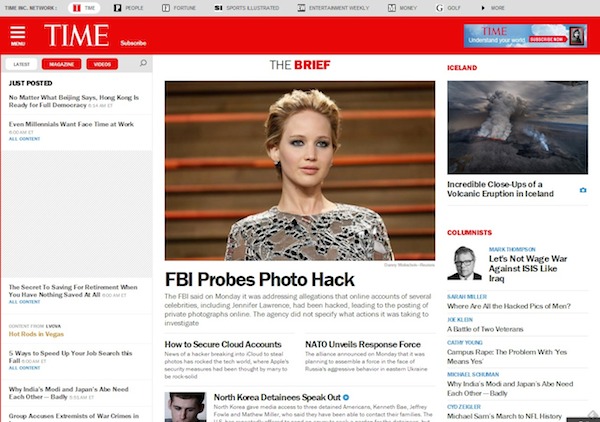Open TIME in the network bar
The image size is (600, 422).
tap(84, 8)
